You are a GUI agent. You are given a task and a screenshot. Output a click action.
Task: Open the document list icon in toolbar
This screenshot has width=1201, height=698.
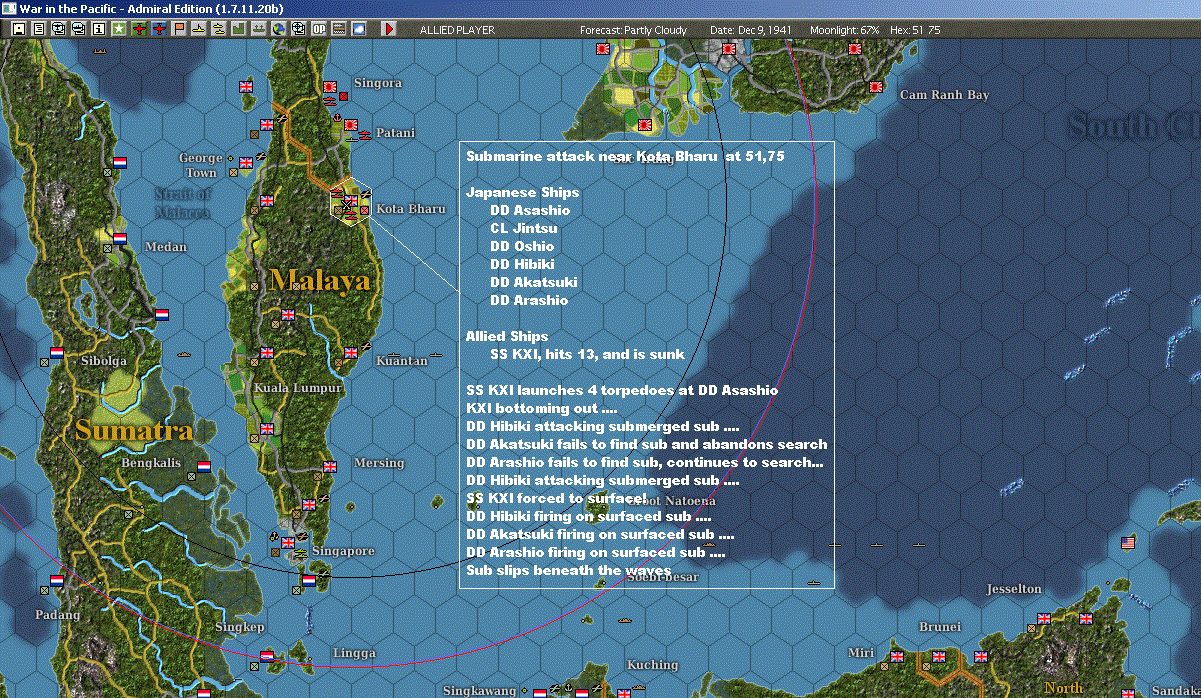pyautogui.click(x=39, y=30)
